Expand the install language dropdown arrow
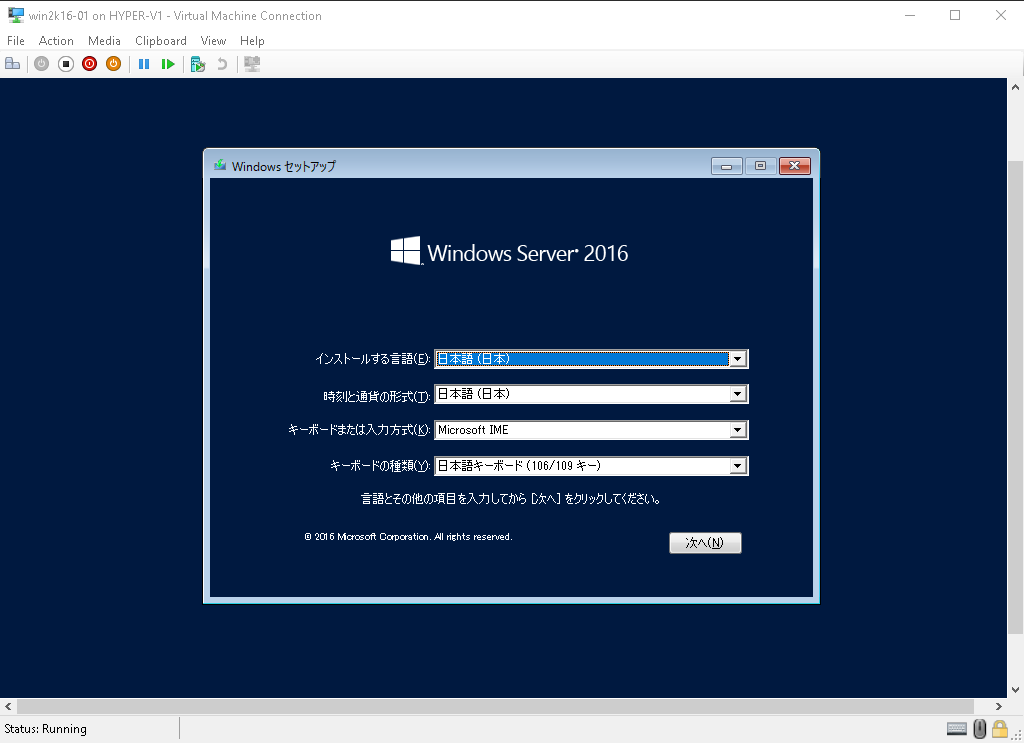 tap(738, 358)
